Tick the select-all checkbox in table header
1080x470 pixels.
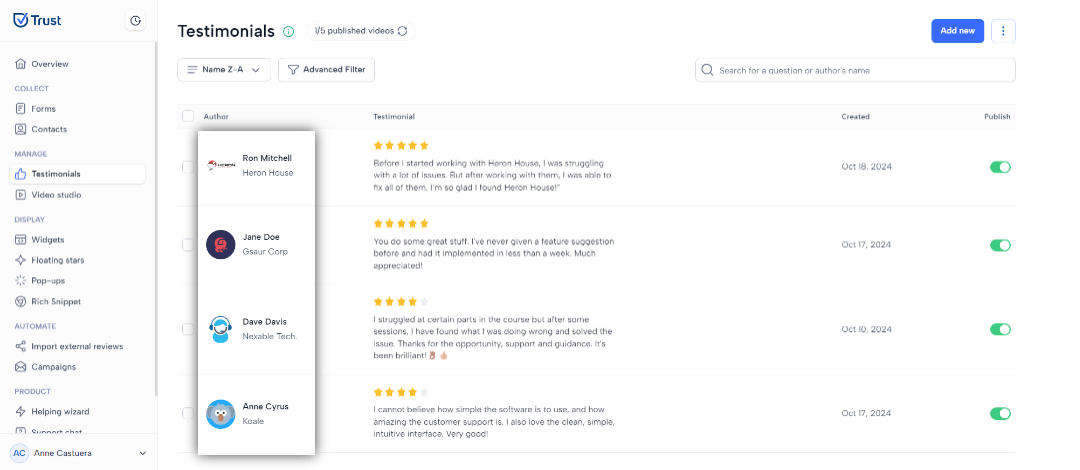(x=188, y=116)
